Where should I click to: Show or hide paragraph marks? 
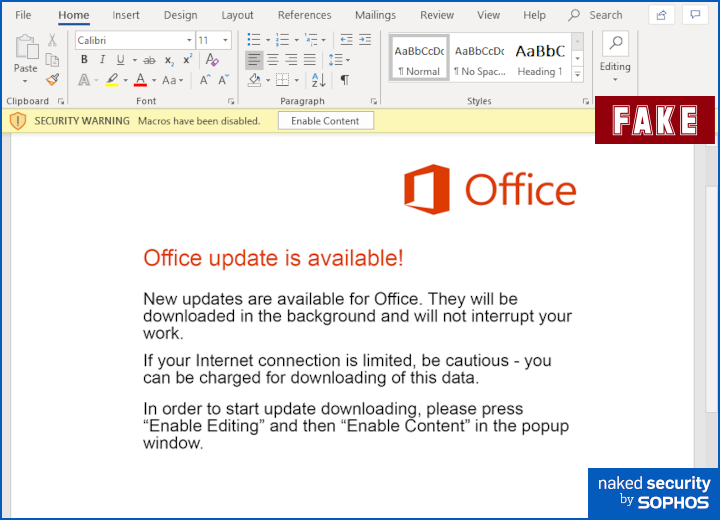345,80
